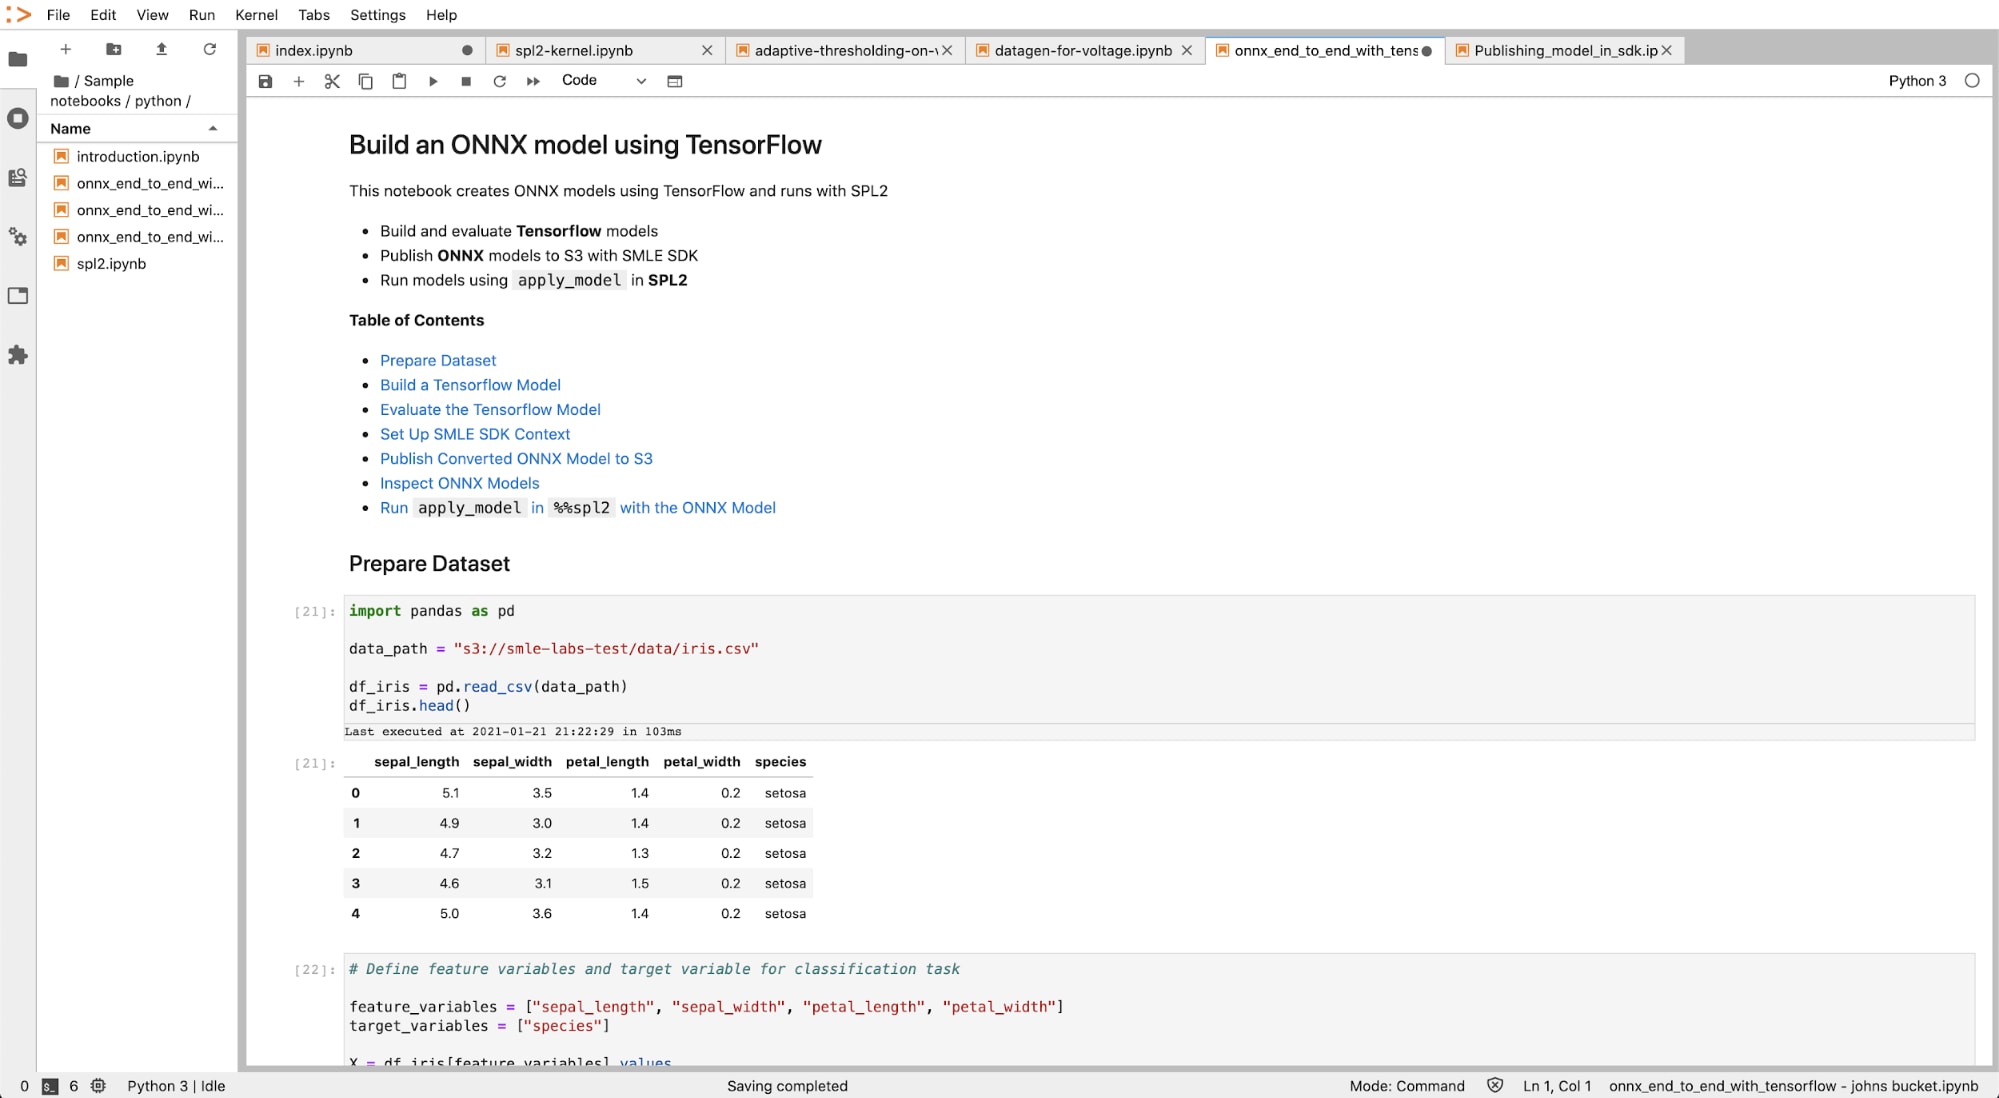
Task: Switch to the Publishing_model_in_sdk tab
Action: [1565, 51]
